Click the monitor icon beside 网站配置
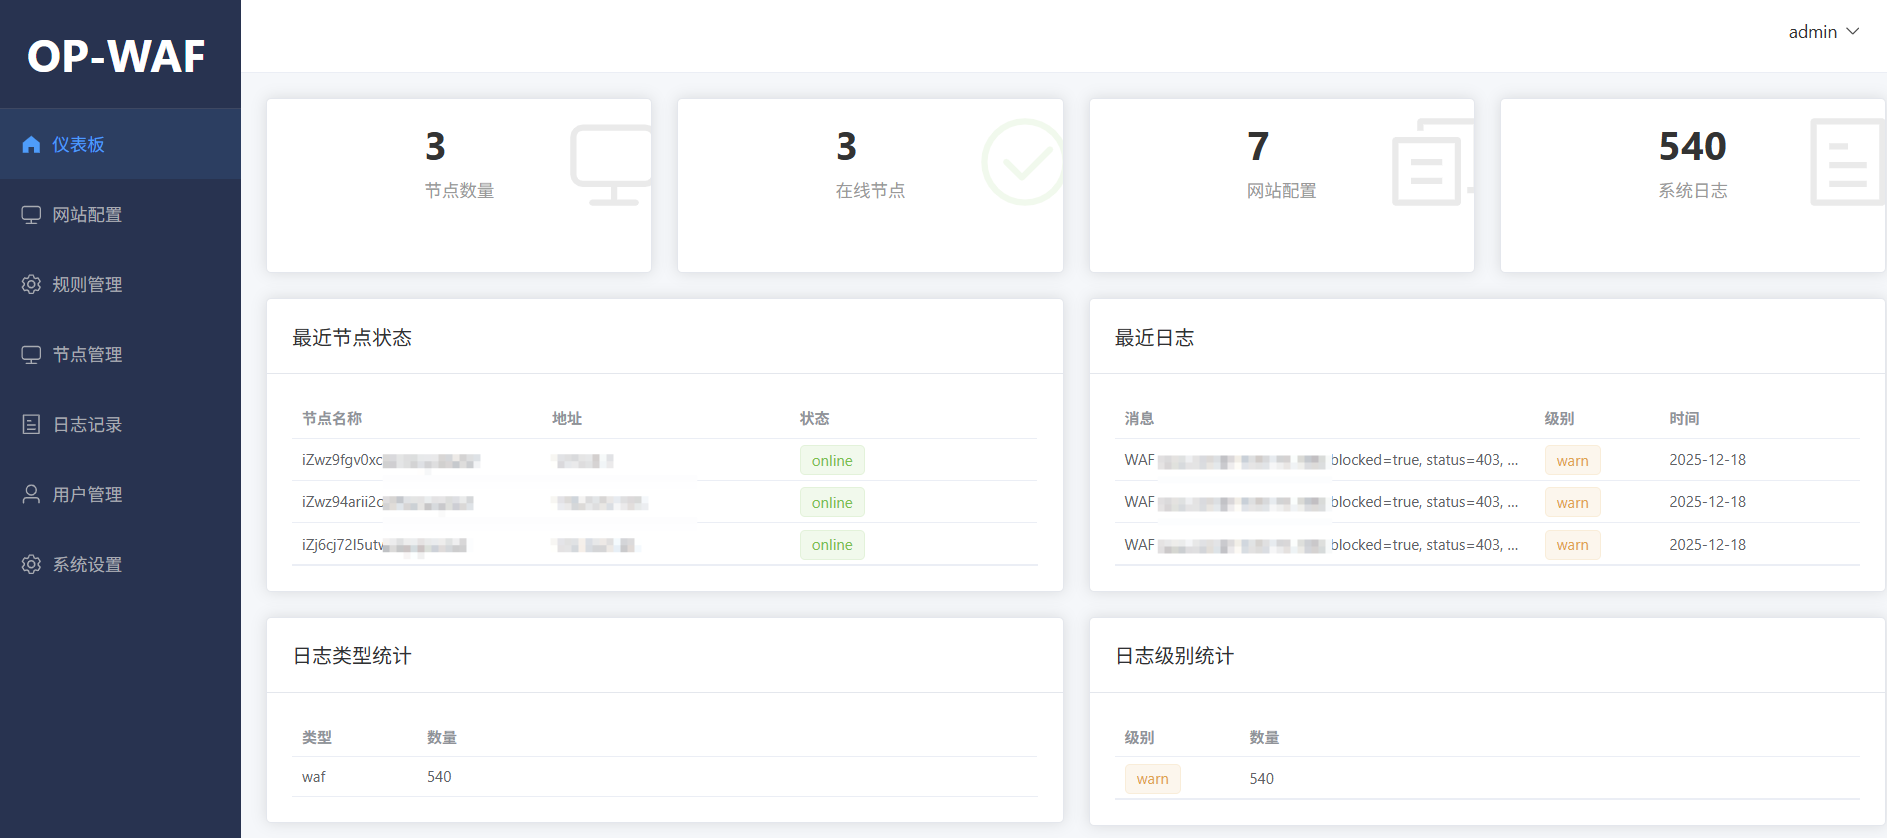 (x=31, y=215)
